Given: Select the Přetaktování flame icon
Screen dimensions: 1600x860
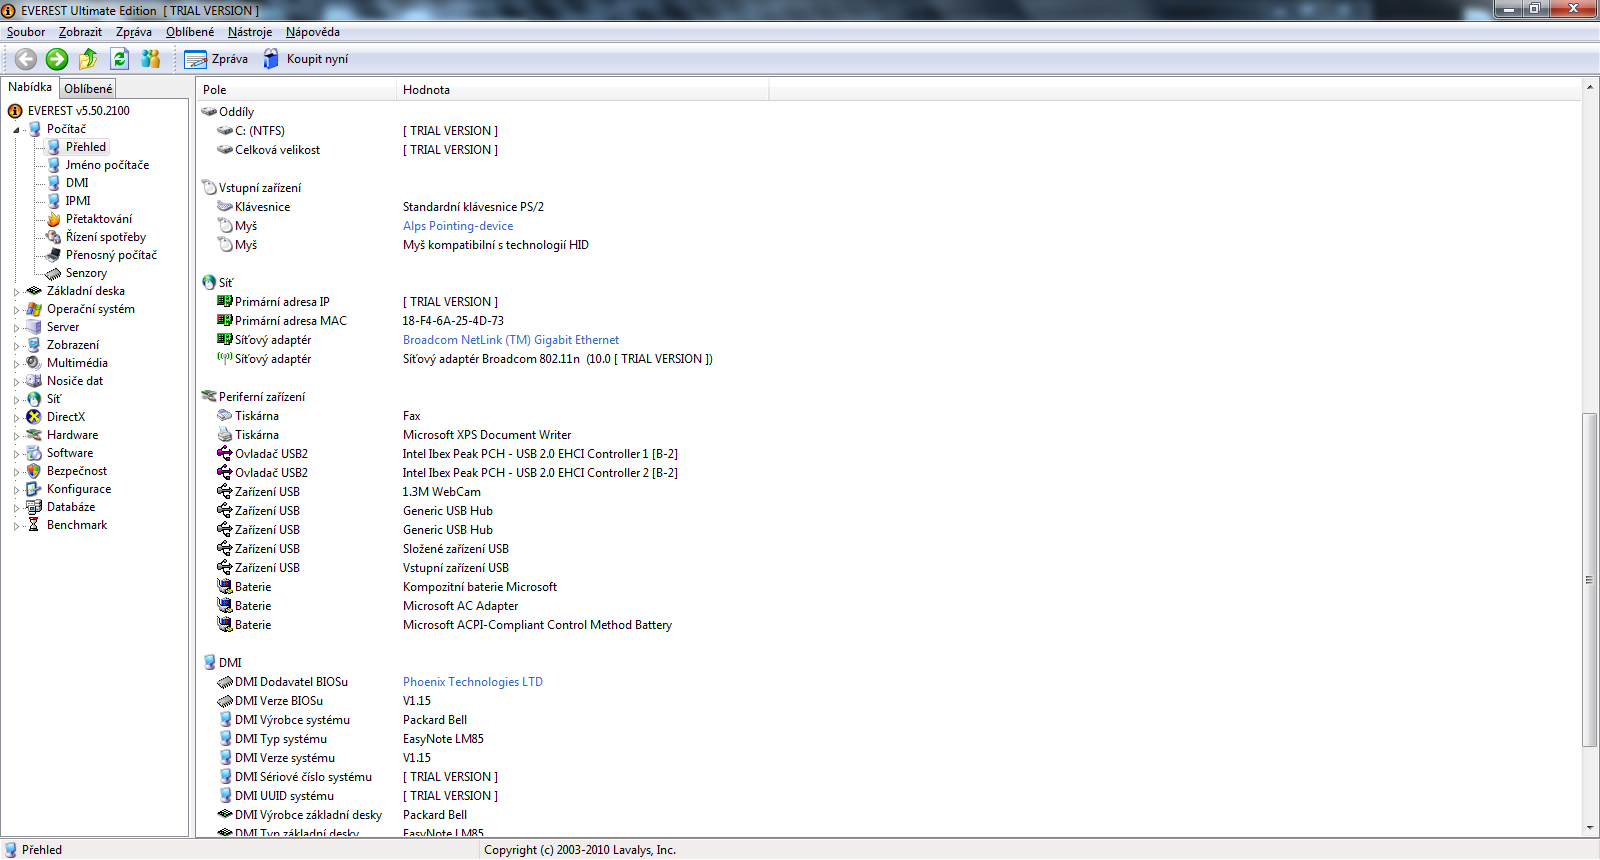Looking at the screenshot, I should 54,219.
